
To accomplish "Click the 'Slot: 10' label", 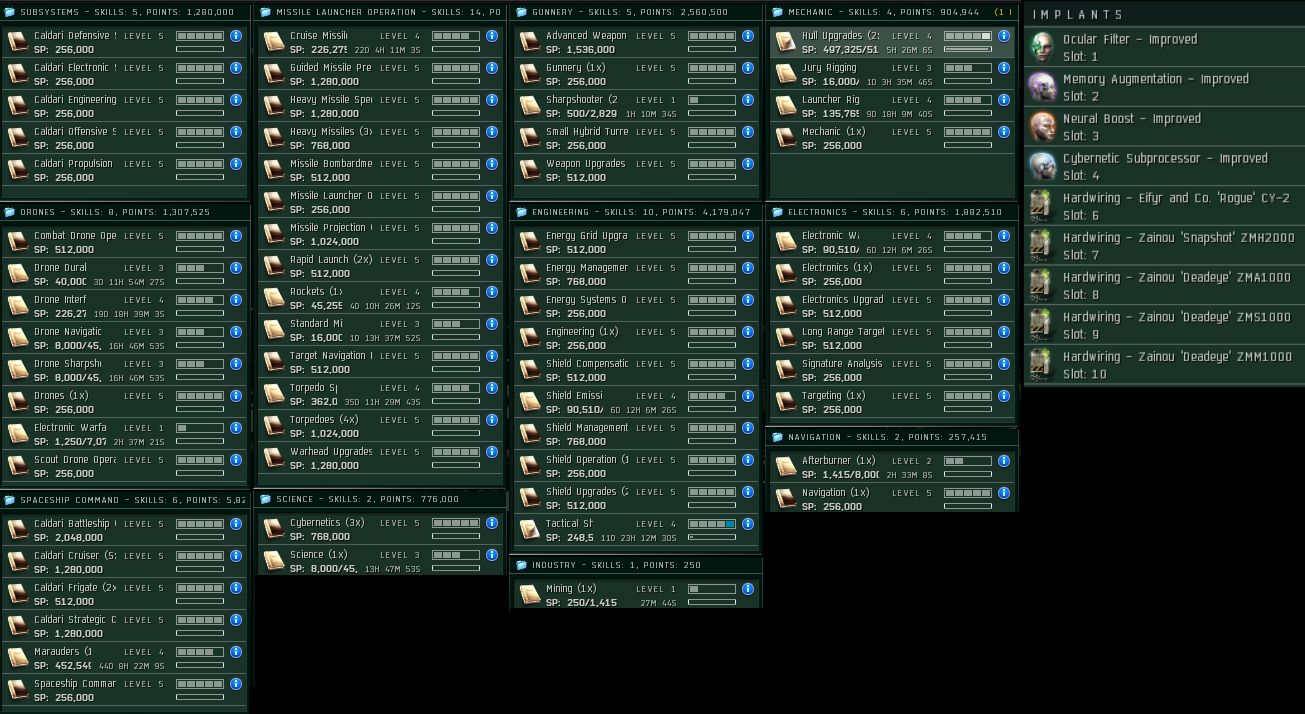I will click(x=1085, y=374).
